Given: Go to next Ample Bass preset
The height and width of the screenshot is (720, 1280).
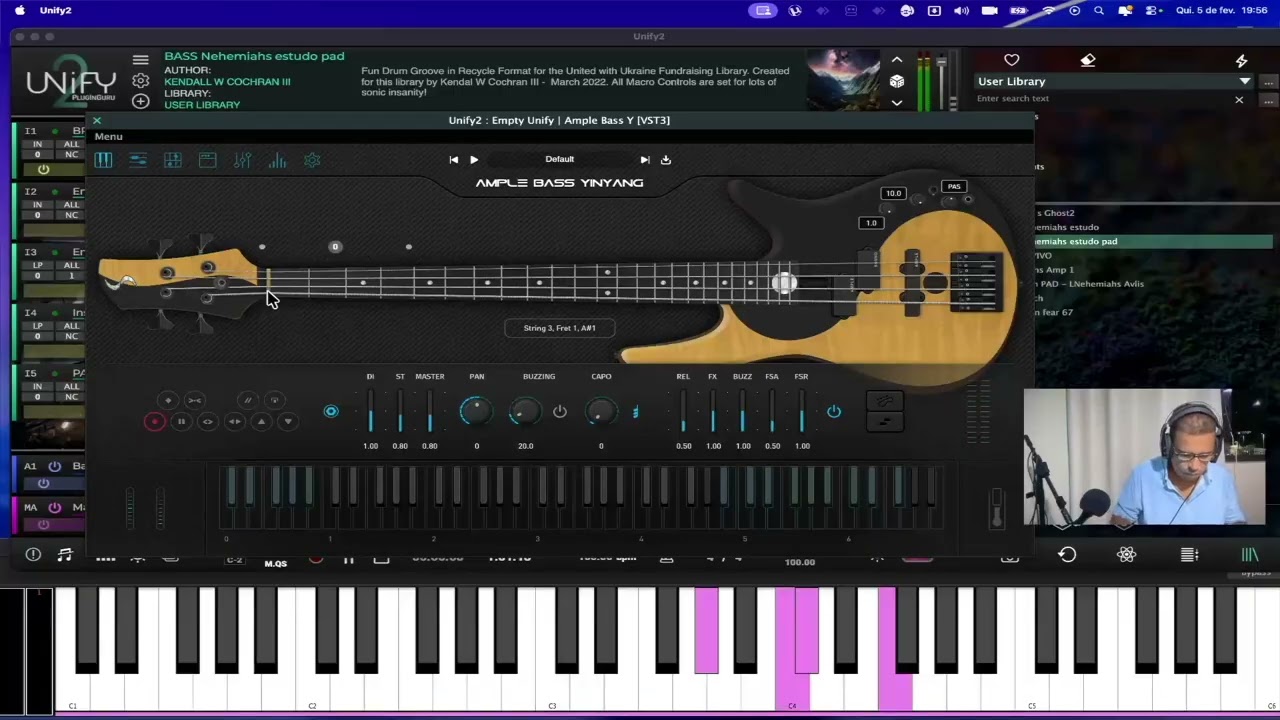Looking at the screenshot, I should point(645,159).
